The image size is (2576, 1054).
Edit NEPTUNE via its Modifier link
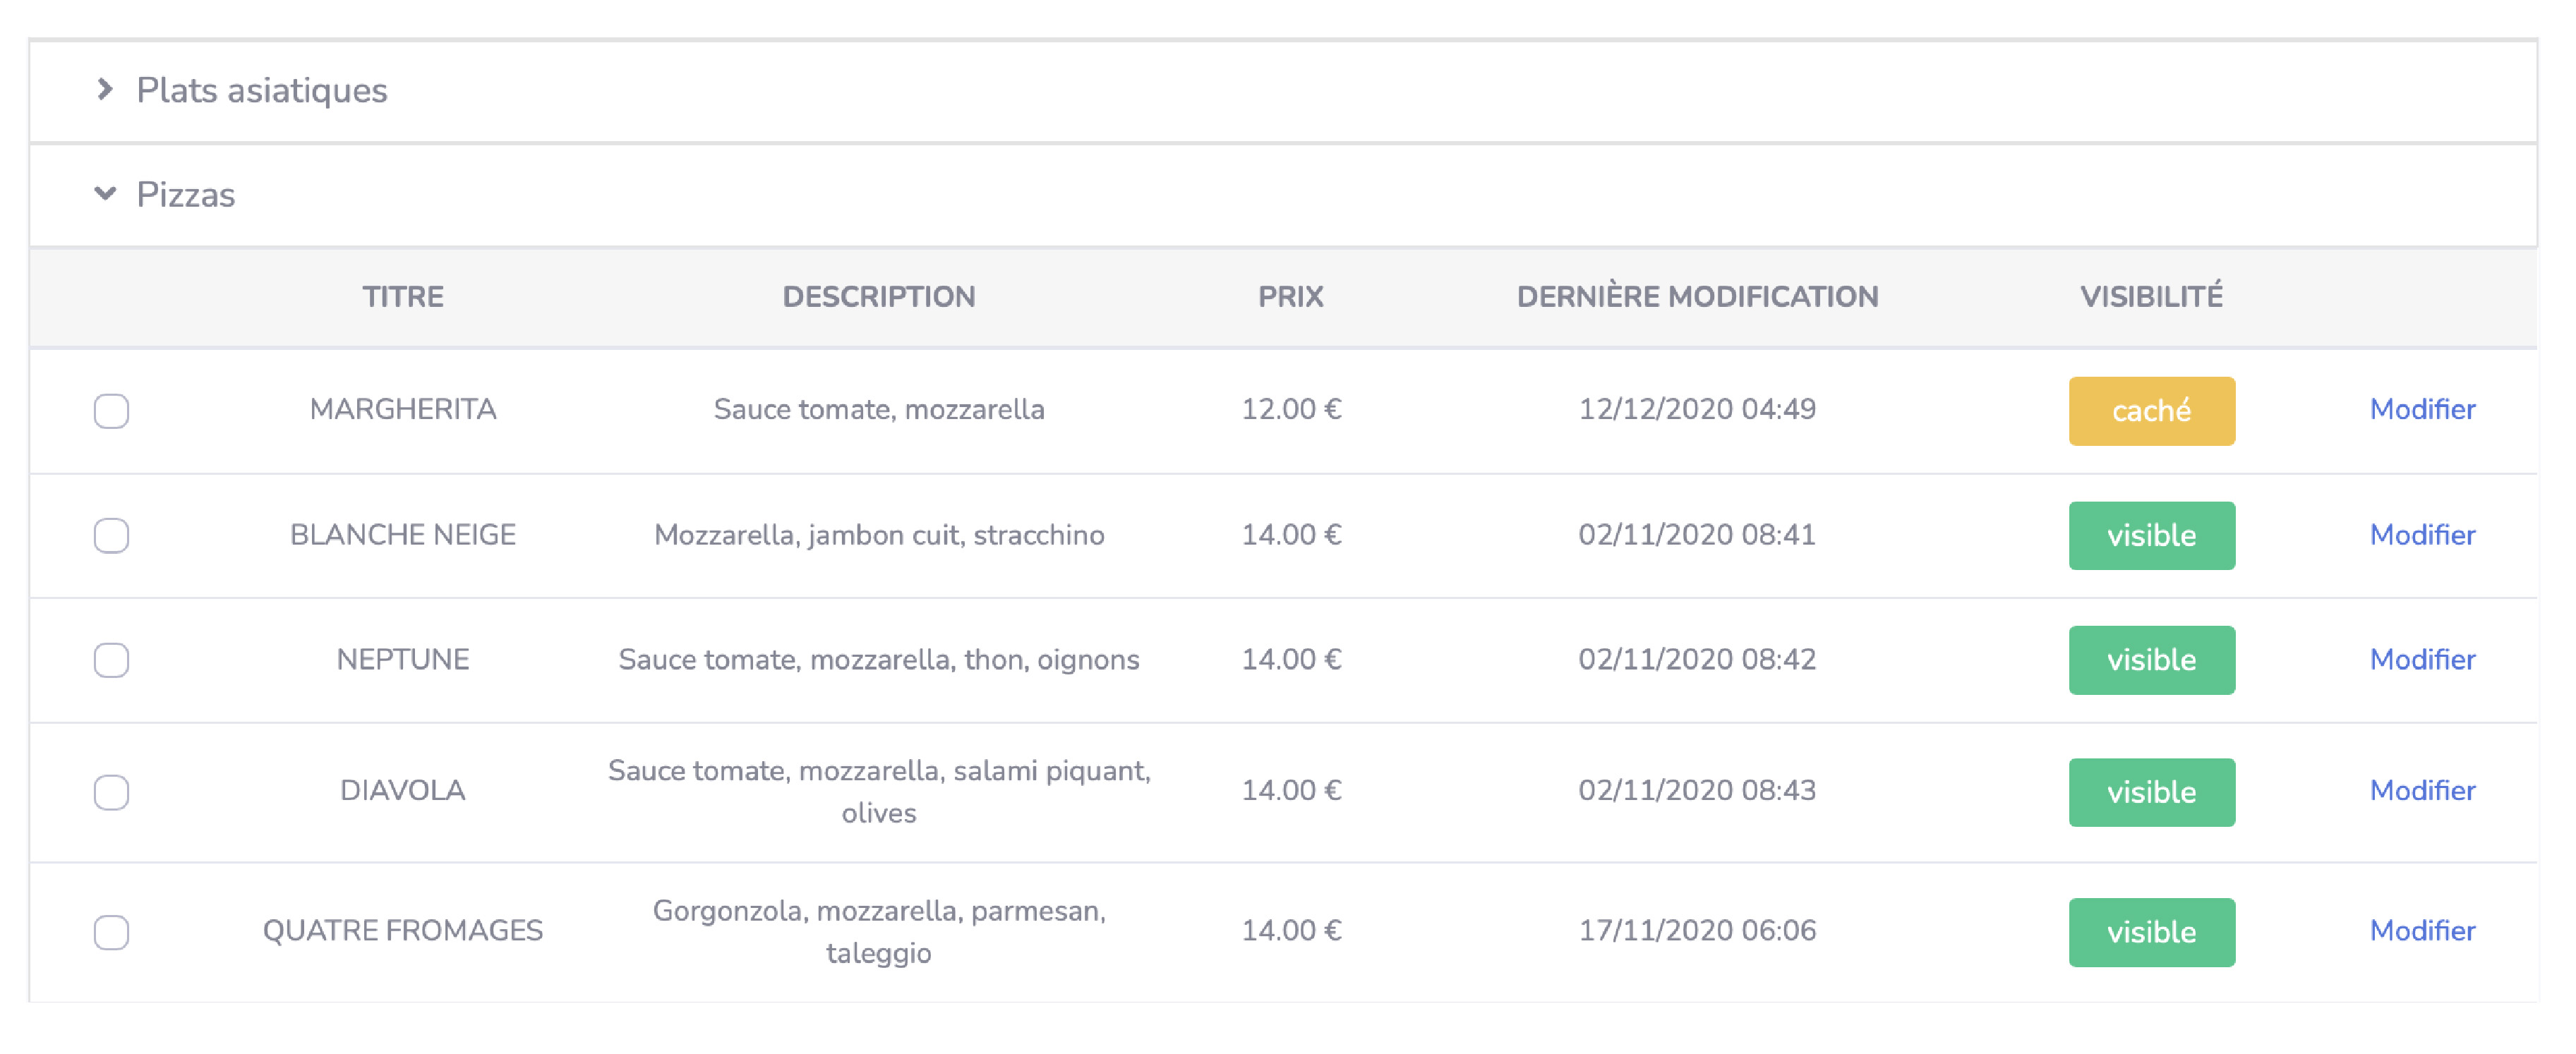[2422, 660]
